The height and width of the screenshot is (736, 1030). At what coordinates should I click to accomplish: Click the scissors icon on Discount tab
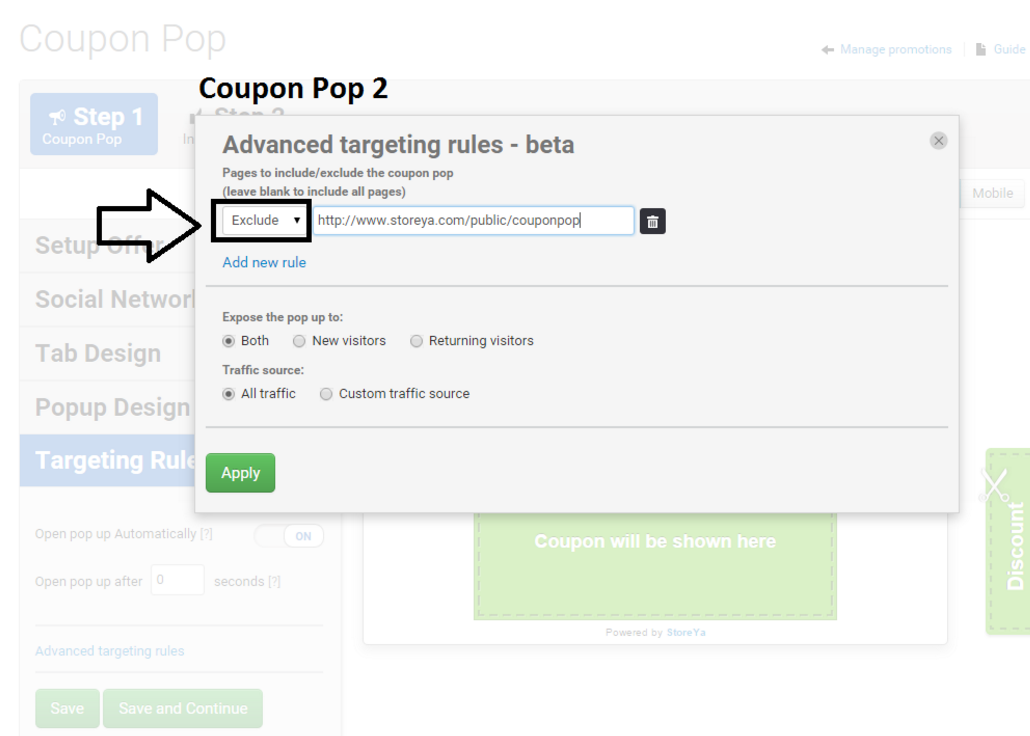pyautogui.click(x=994, y=487)
